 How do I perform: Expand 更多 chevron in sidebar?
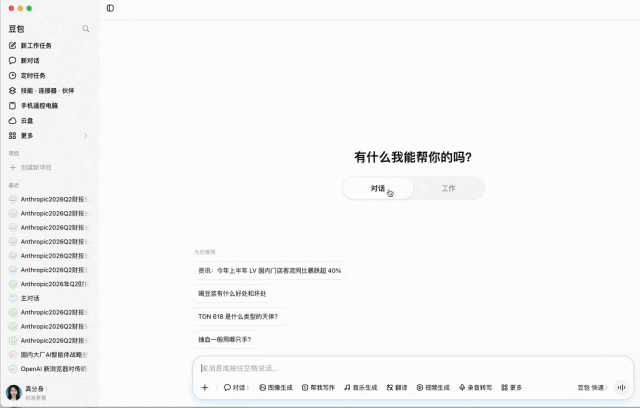tap(86, 135)
